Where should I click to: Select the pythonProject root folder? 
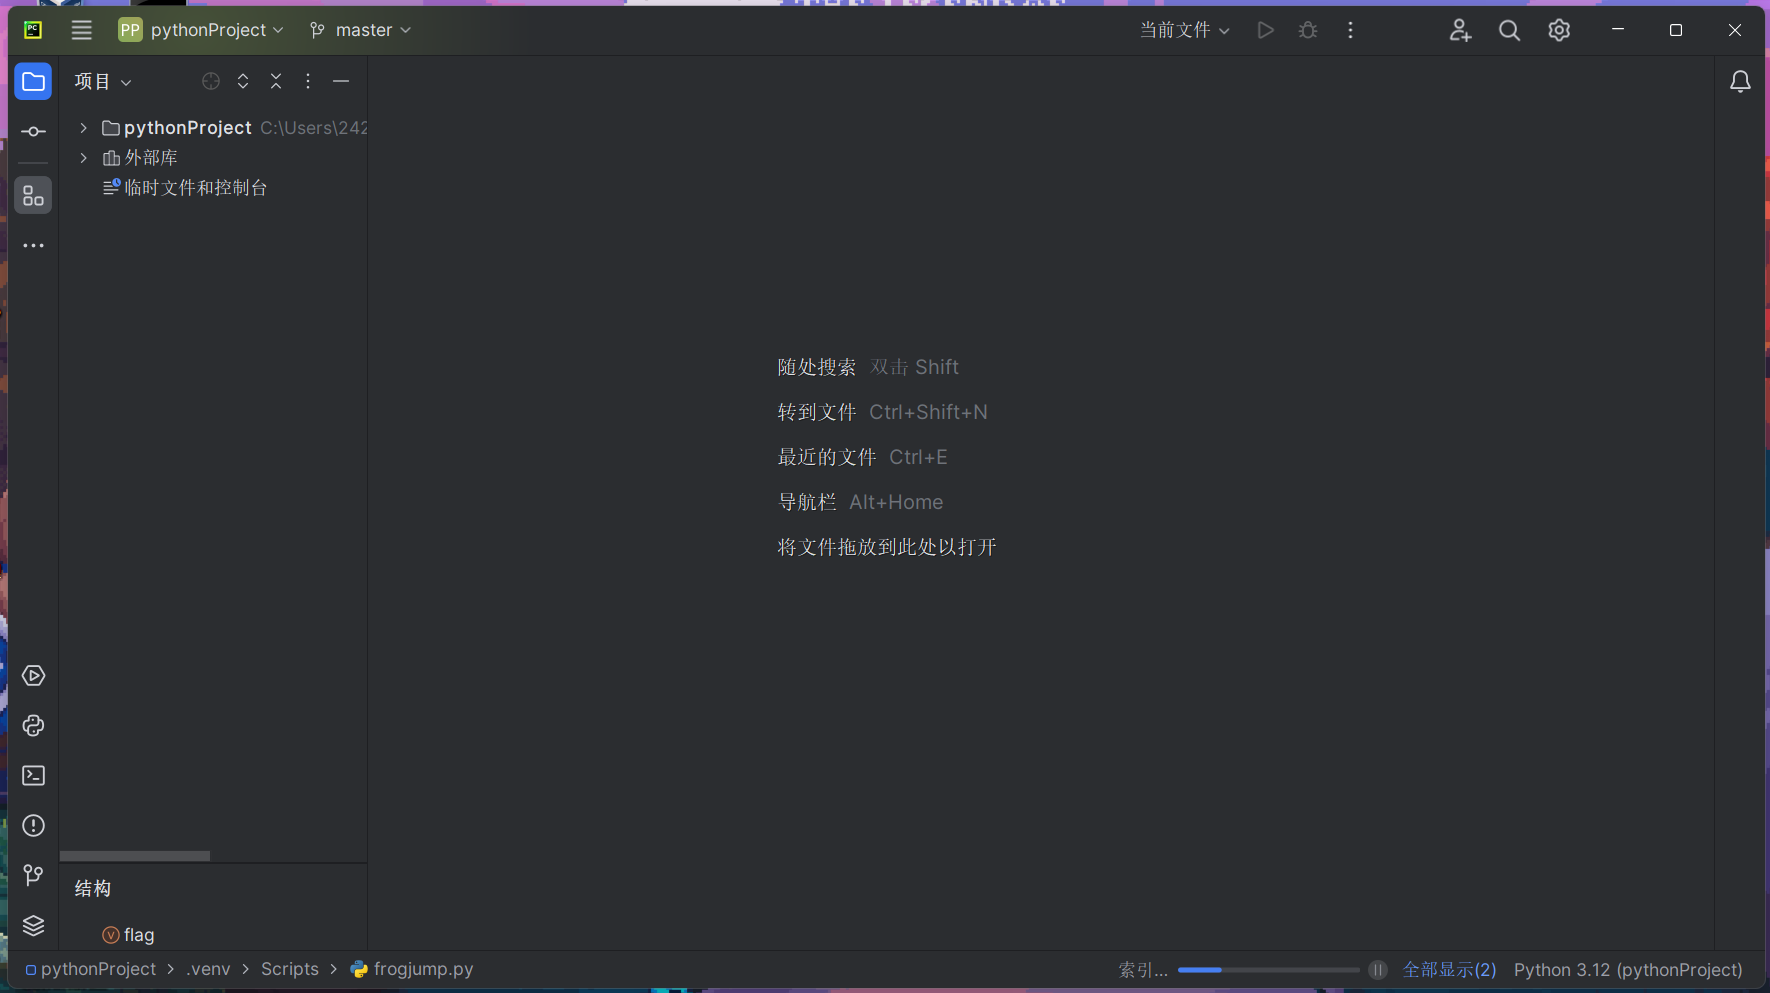pos(188,128)
